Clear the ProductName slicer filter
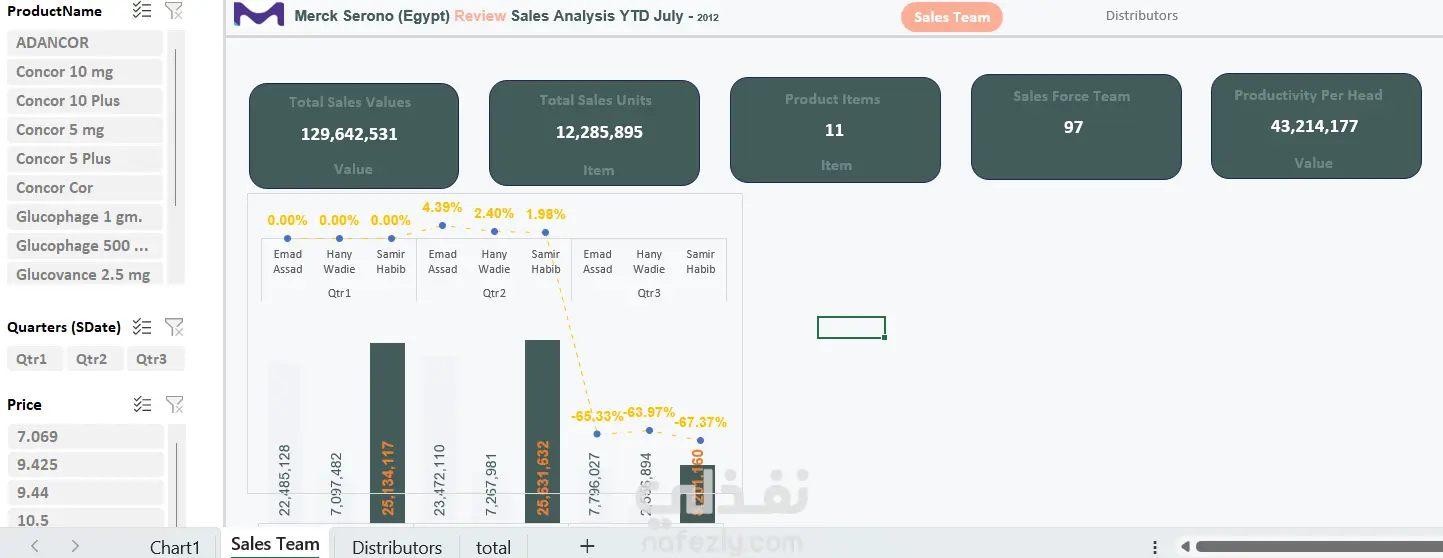This screenshot has width=1443, height=558. click(174, 11)
